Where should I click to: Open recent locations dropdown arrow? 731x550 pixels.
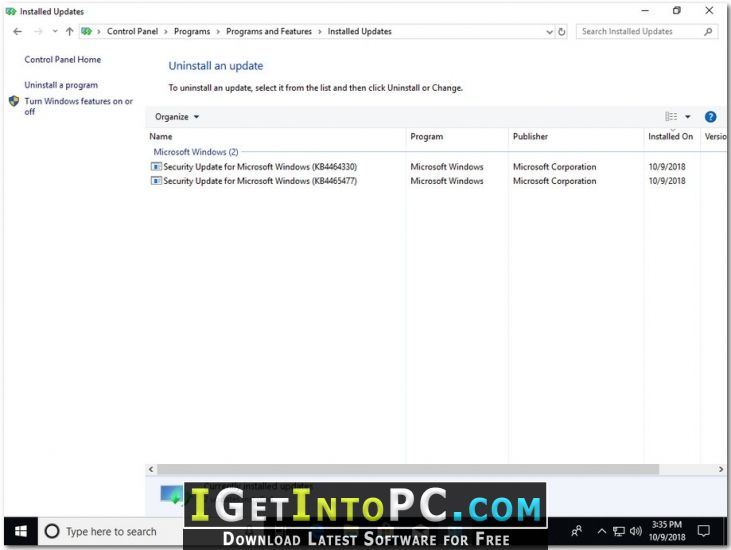[55, 31]
